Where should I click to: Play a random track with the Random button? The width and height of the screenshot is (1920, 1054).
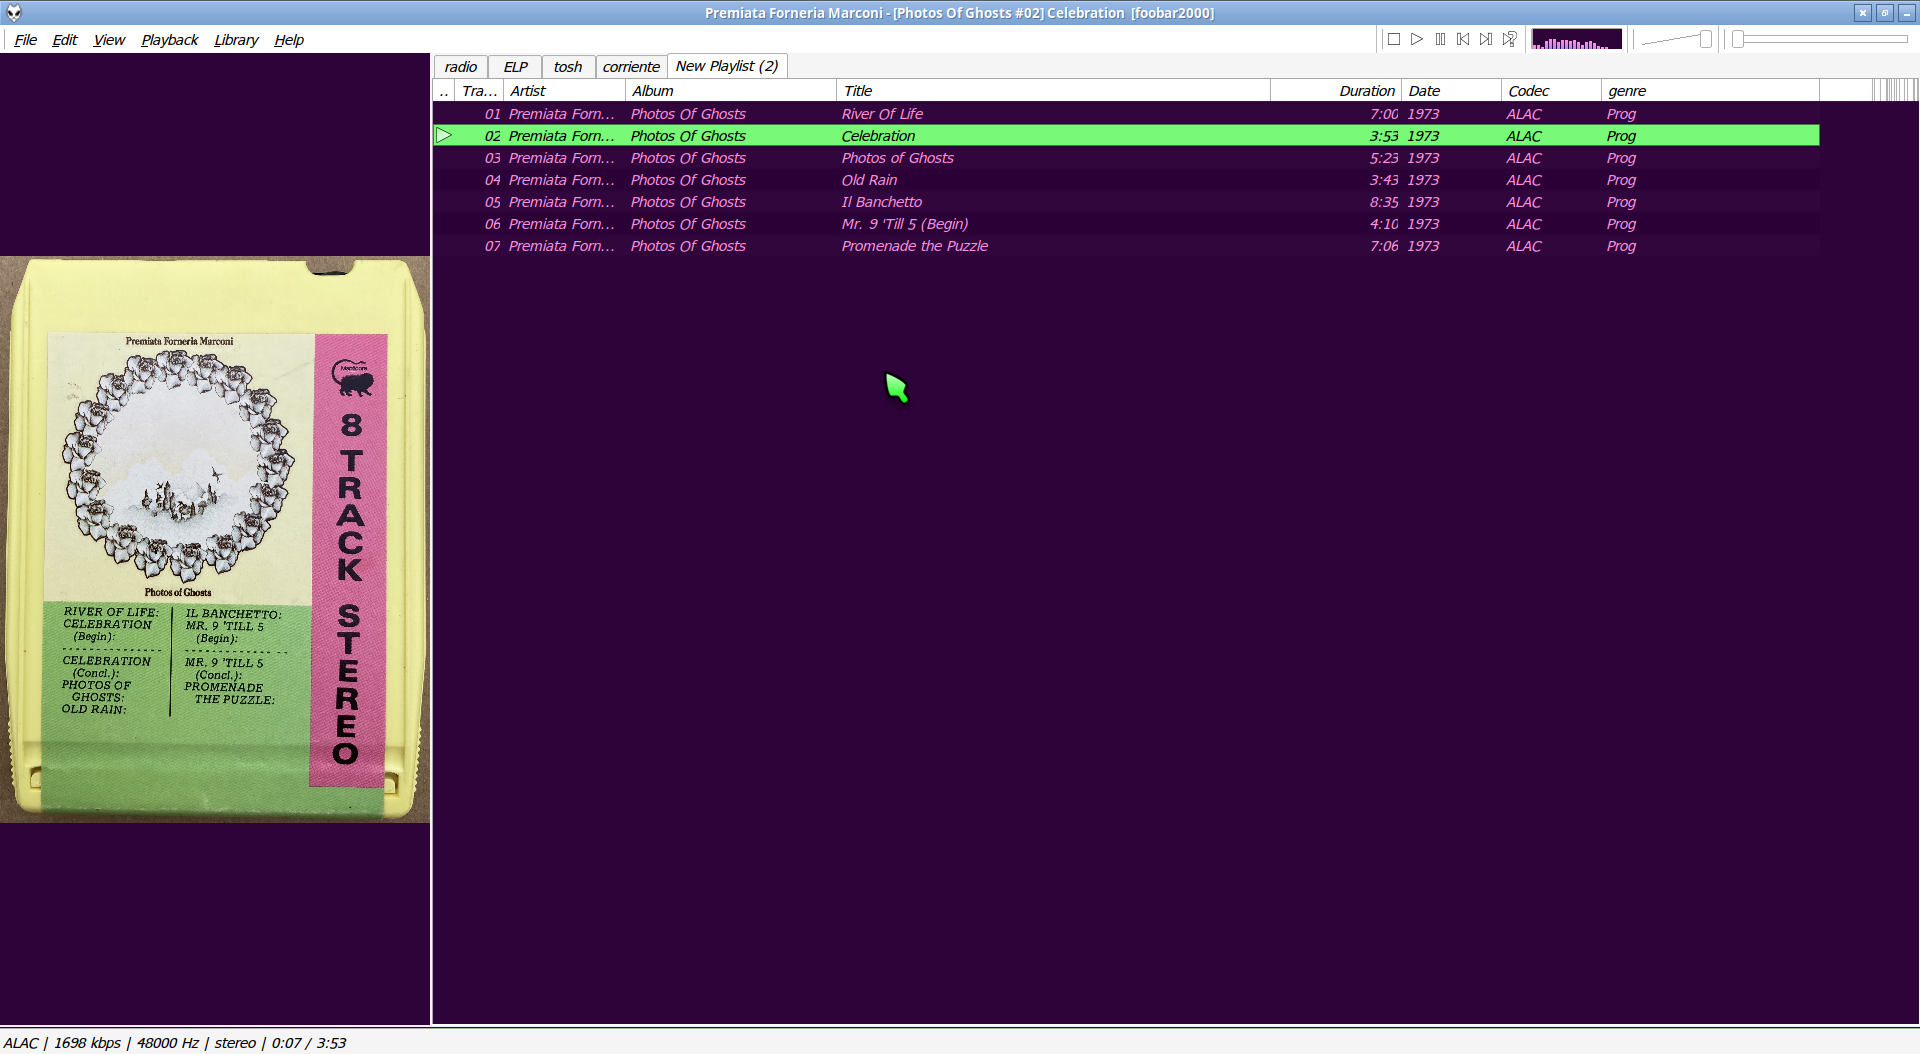1510,39
